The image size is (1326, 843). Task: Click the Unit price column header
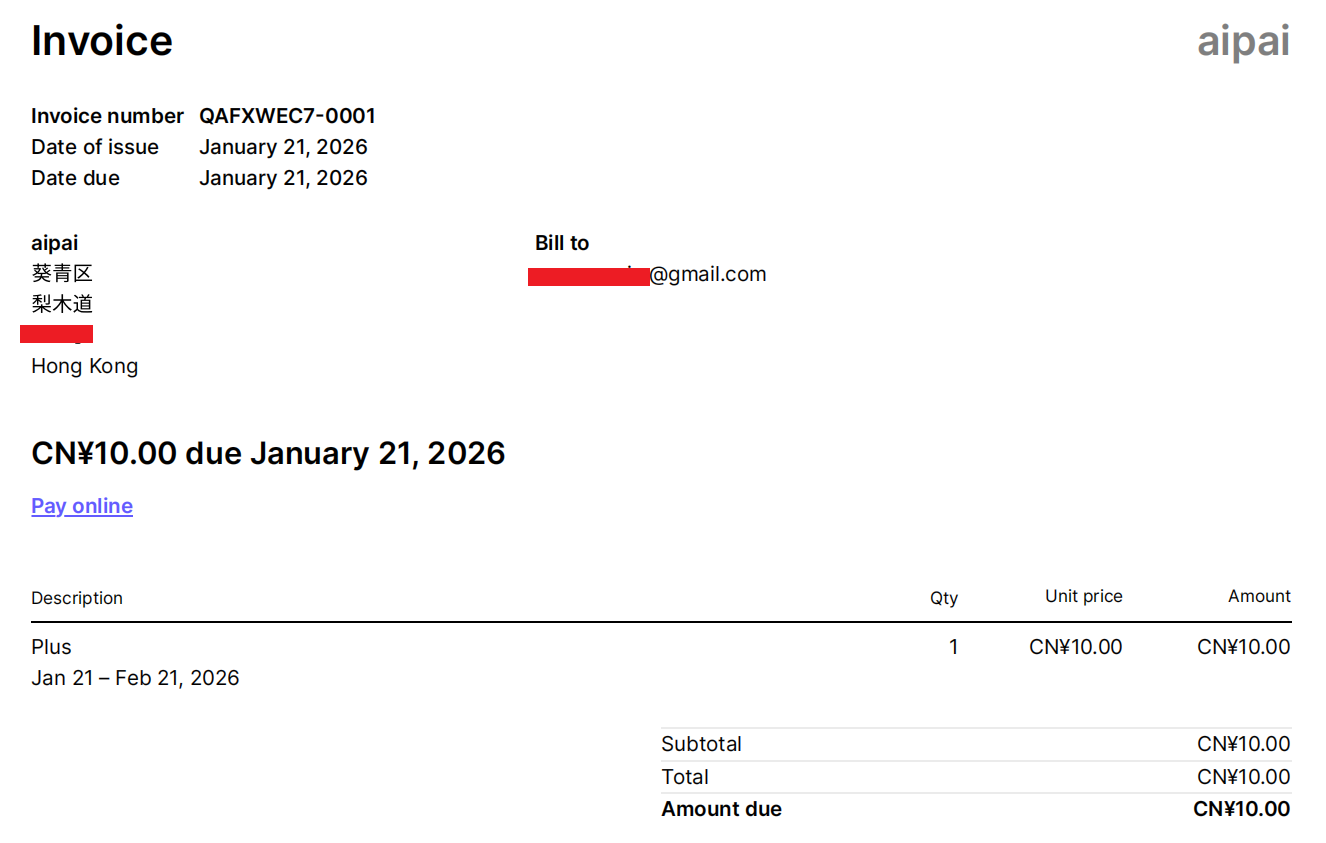coord(1083,596)
